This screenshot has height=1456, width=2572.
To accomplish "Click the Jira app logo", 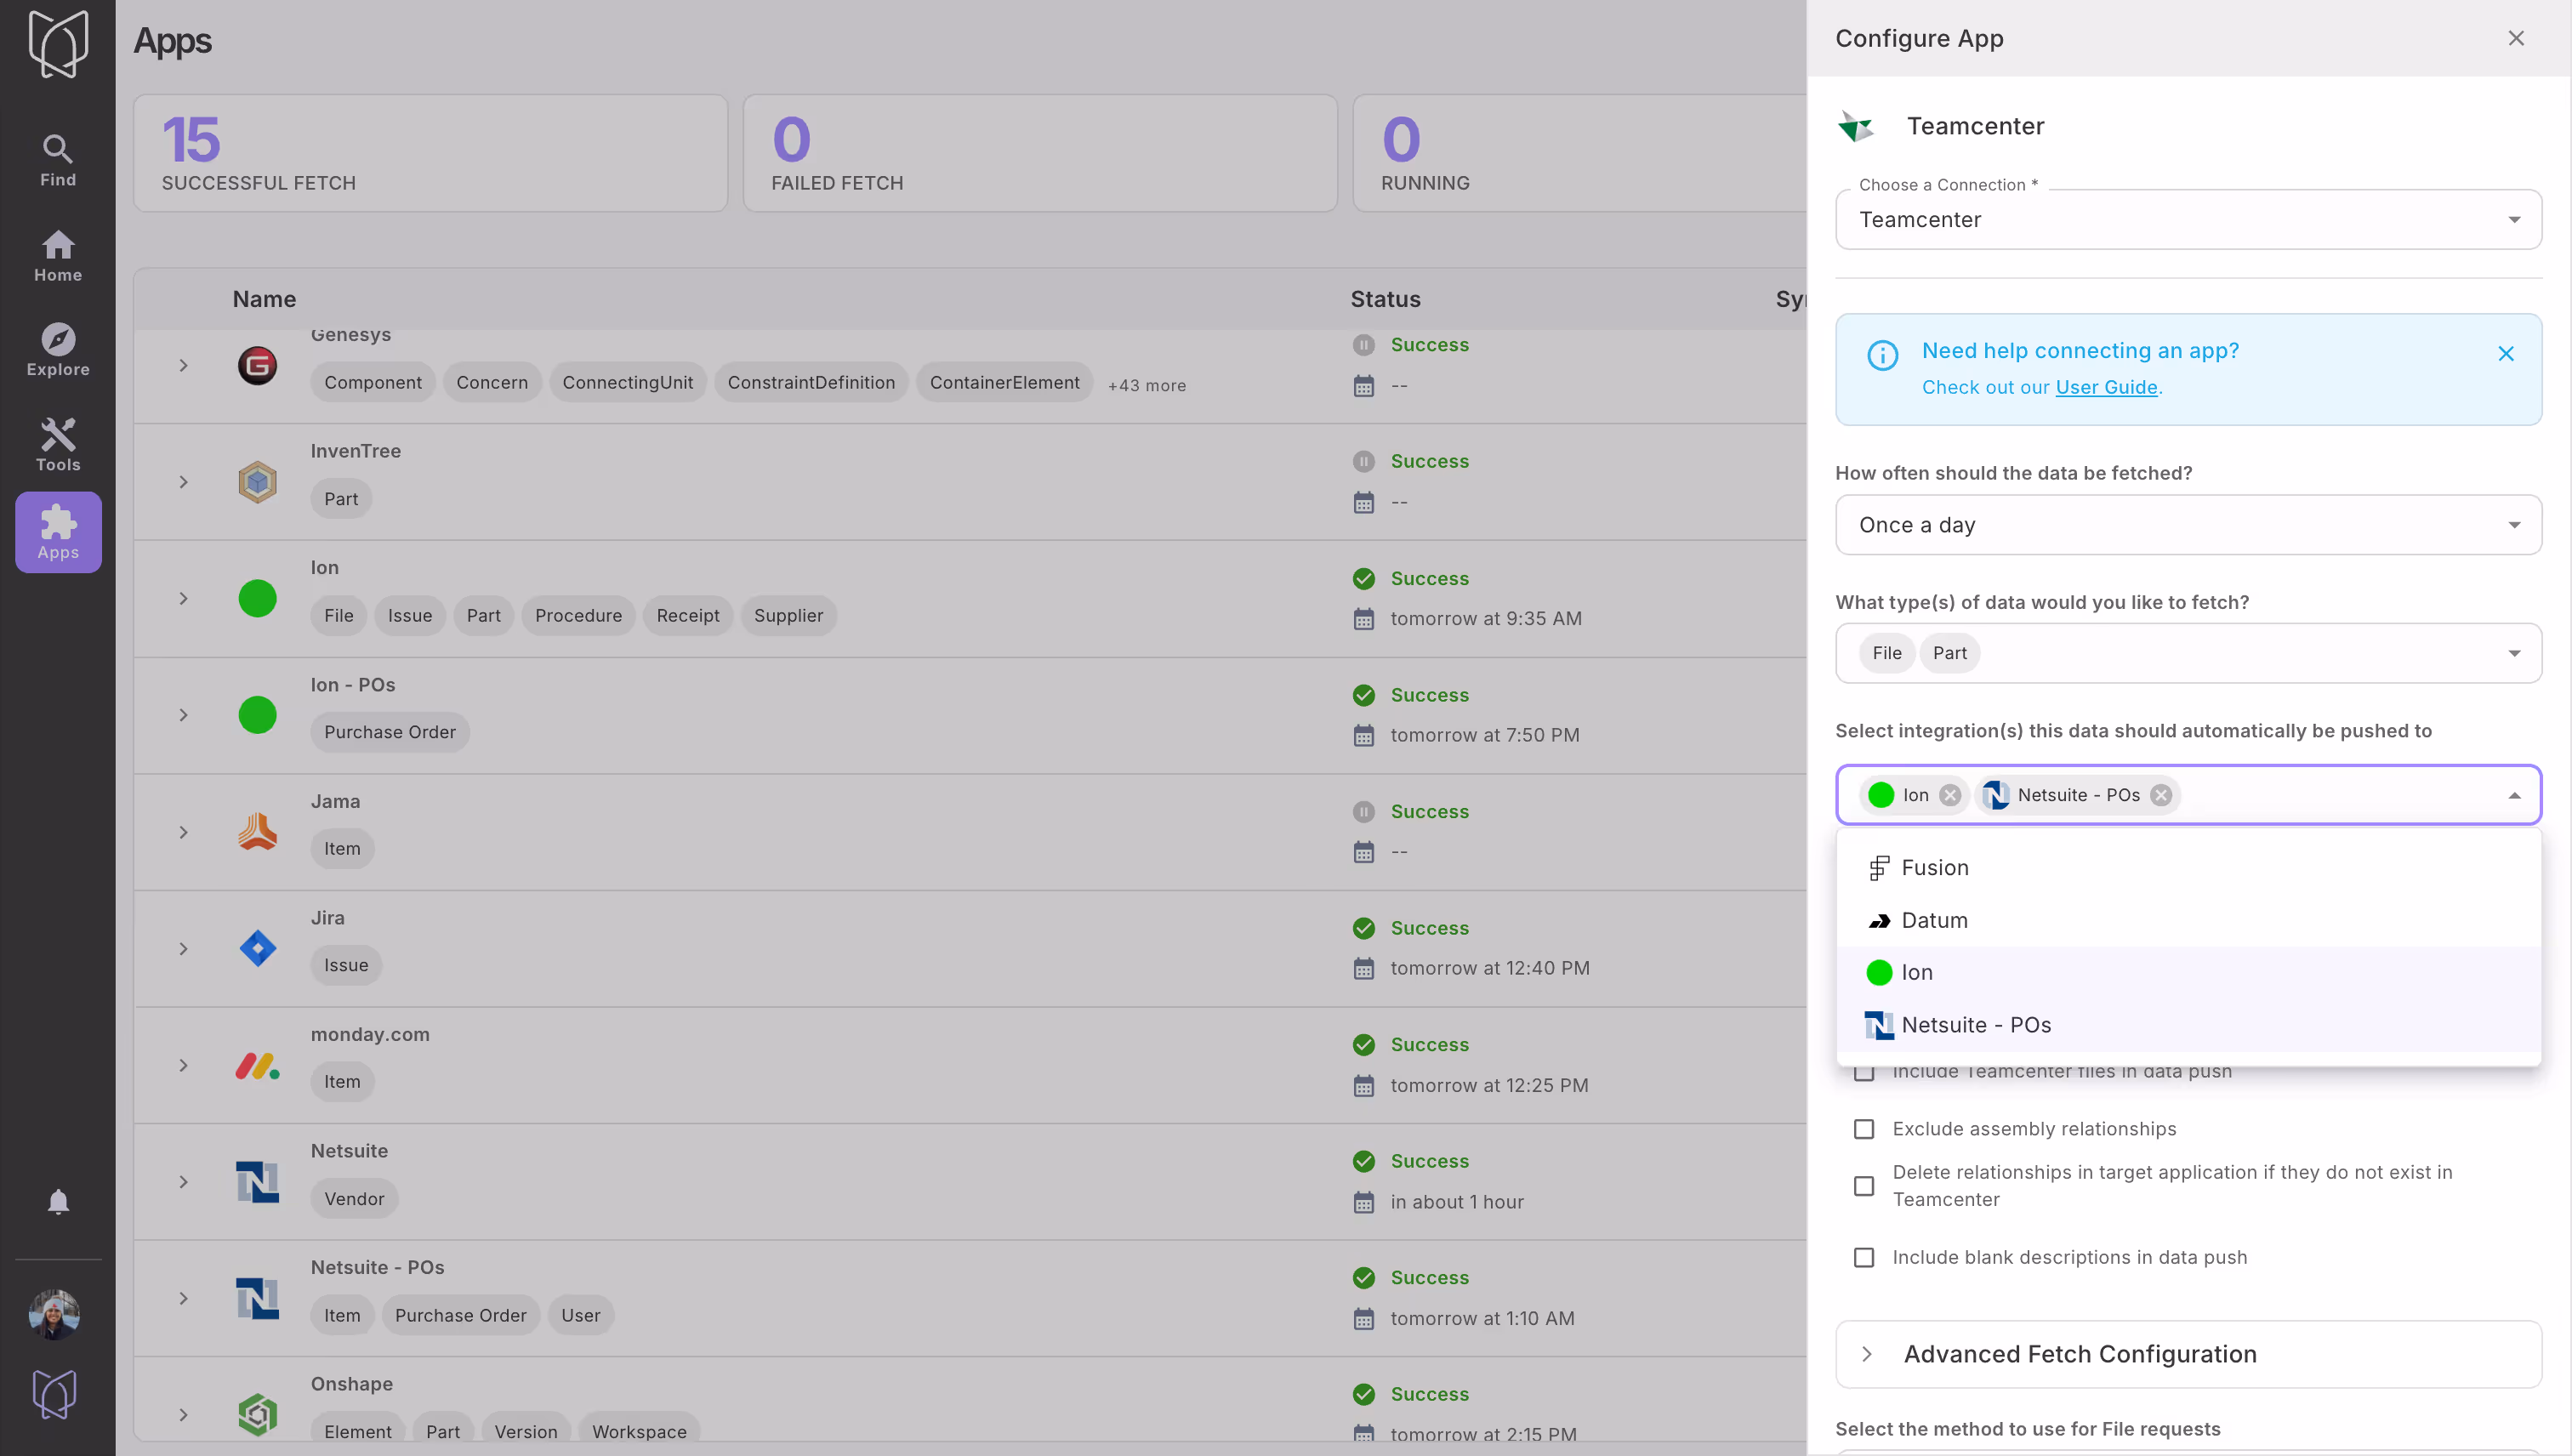I will [x=257, y=948].
